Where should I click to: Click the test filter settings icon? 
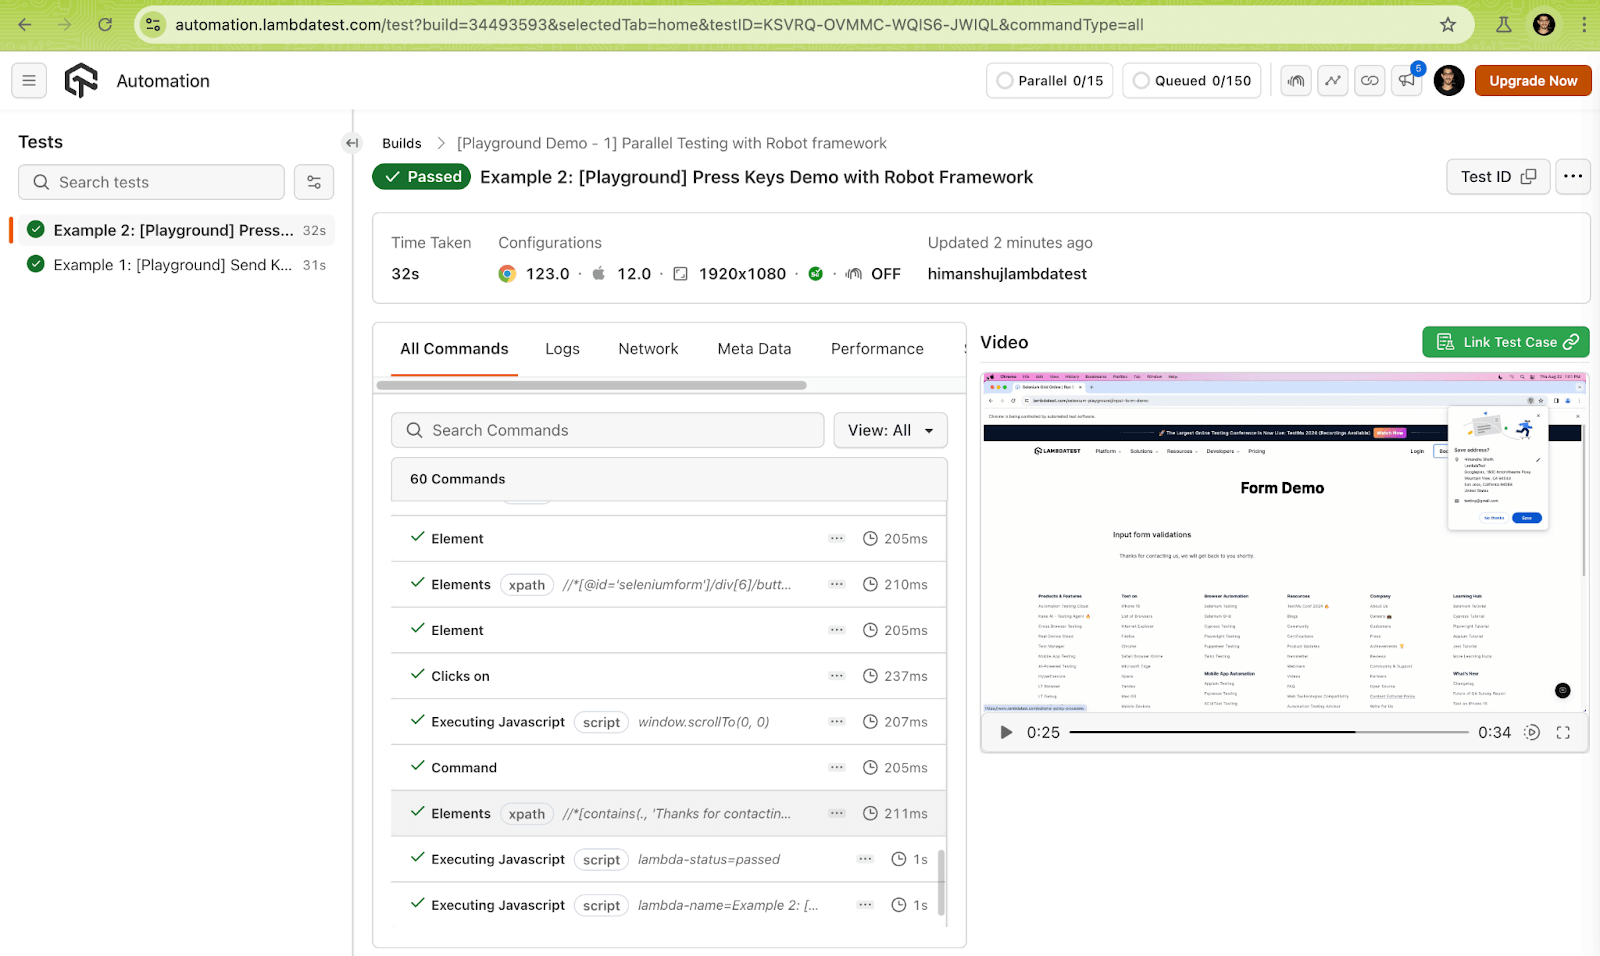tap(314, 182)
